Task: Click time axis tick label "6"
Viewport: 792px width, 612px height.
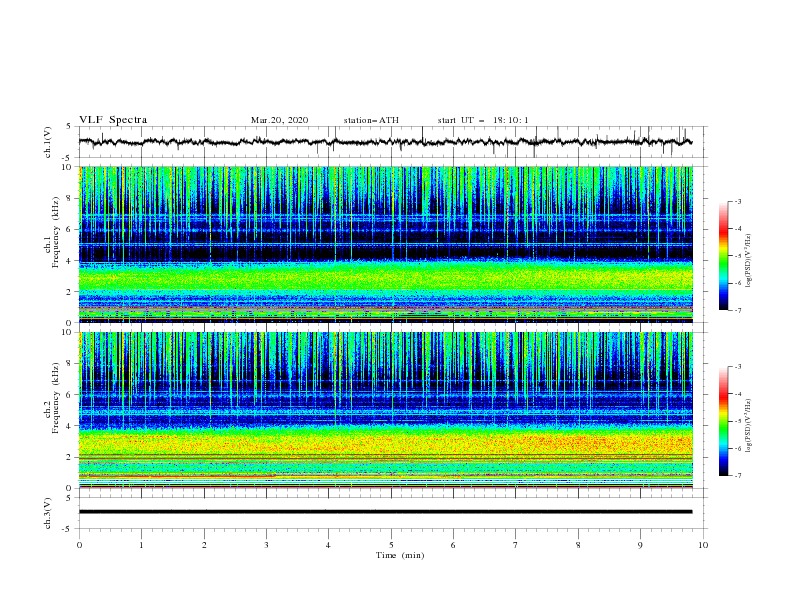Action: click(453, 545)
